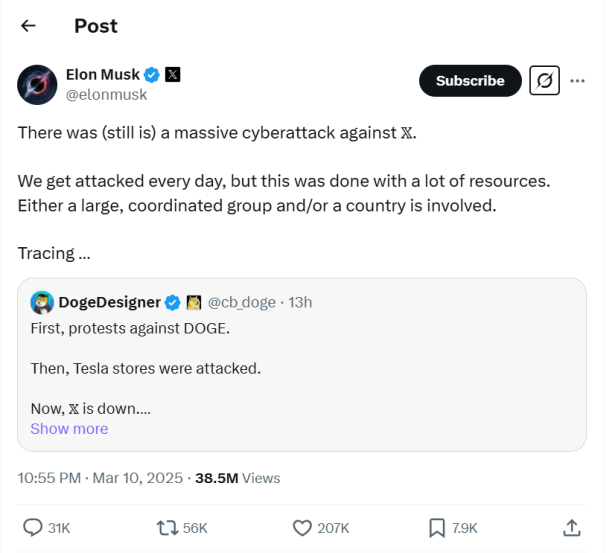This screenshot has width=615, height=553.
Task: Reply using the comment bubble icon
Action: point(33,528)
